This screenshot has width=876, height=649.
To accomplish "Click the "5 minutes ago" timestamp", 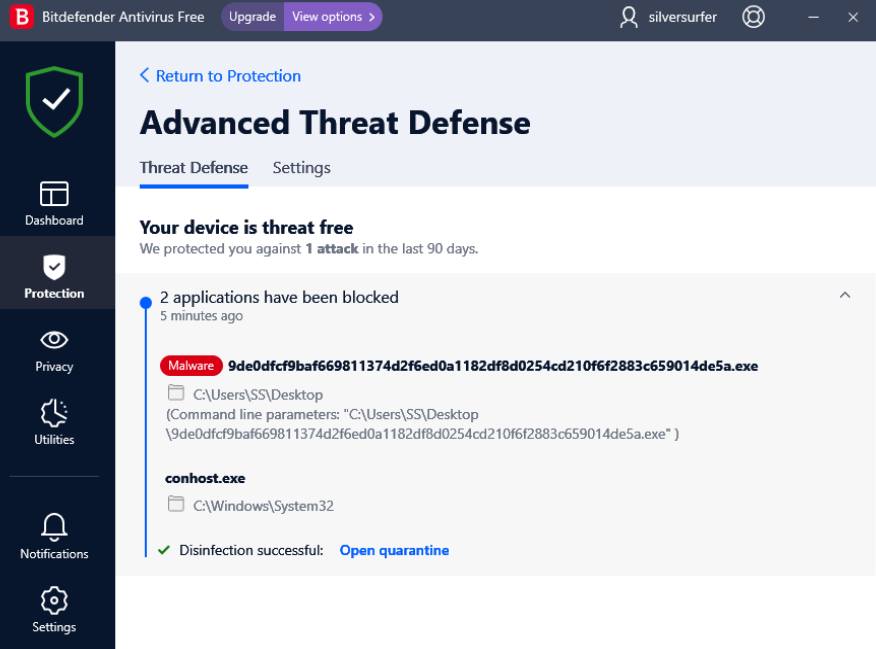I will 202,316.
